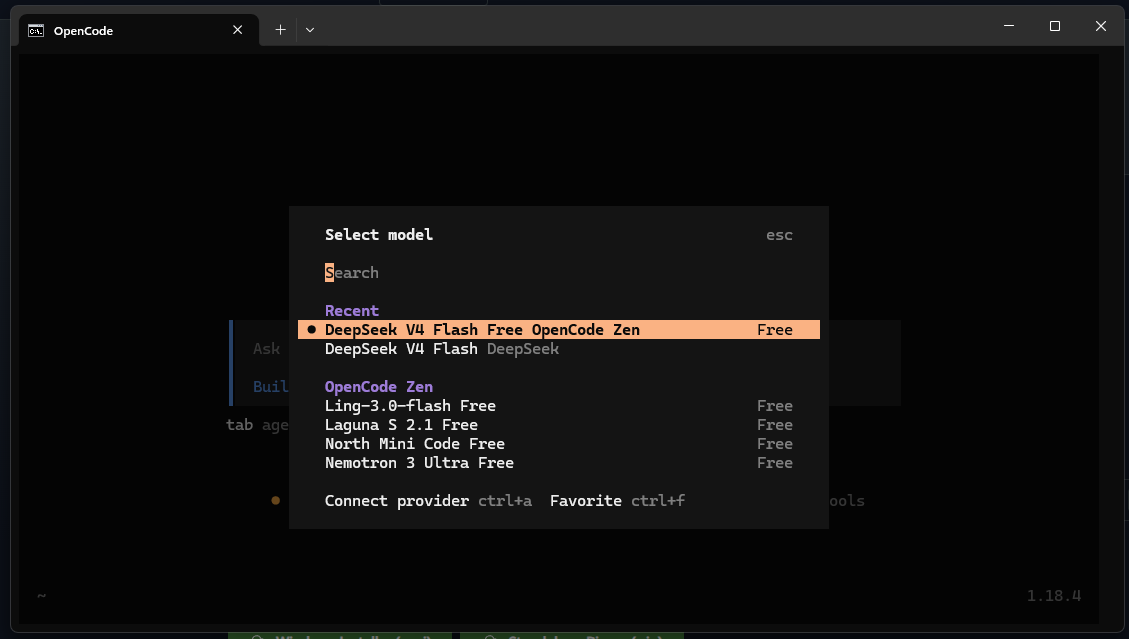Click the Build agent label behind dialog
This screenshot has height=639, width=1129.
click(271, 387)
